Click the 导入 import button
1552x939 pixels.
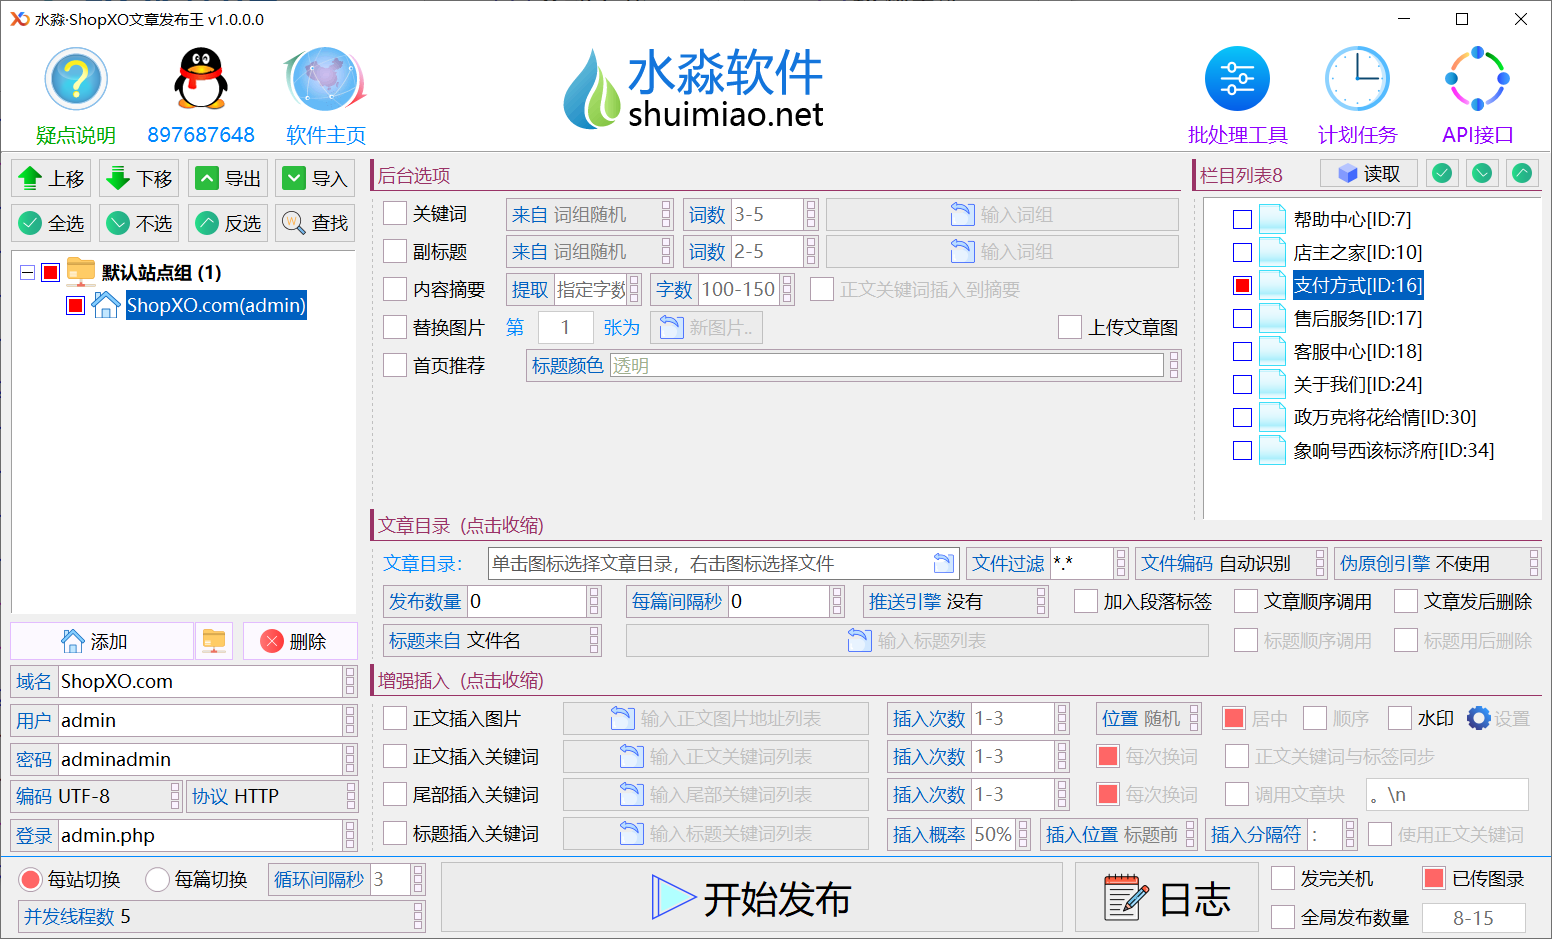315,179
